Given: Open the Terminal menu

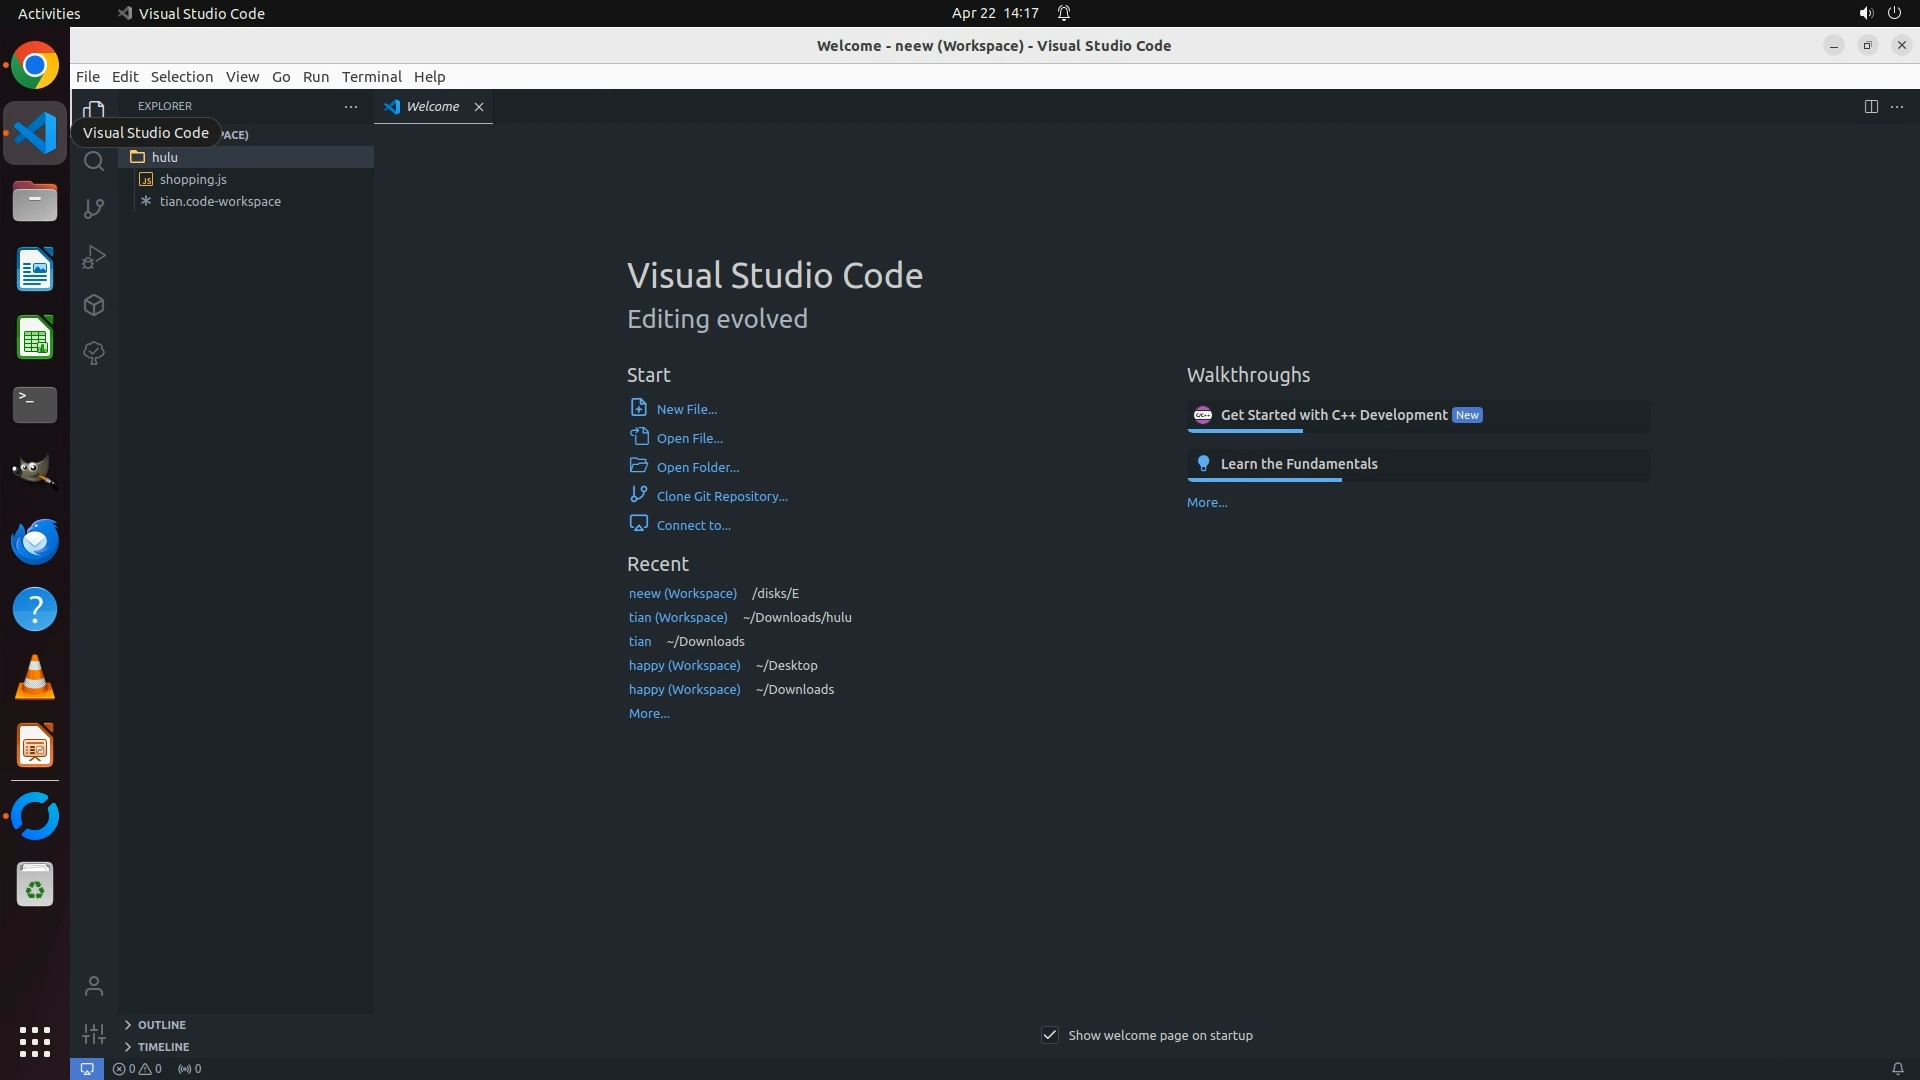Looking at the screenshot, I should point(371,76).
